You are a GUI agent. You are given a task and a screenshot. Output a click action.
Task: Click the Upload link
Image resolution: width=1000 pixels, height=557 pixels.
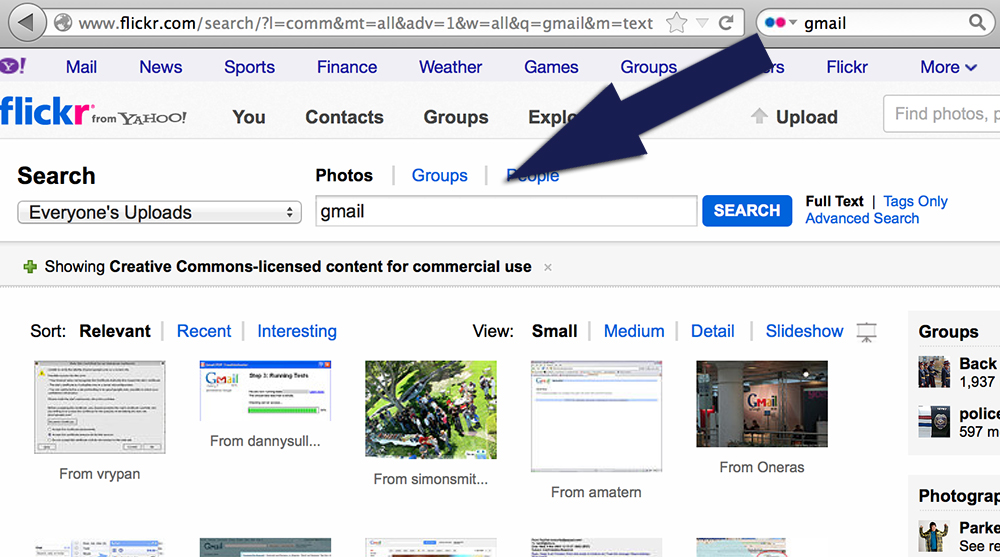click(x=807, y=117)
